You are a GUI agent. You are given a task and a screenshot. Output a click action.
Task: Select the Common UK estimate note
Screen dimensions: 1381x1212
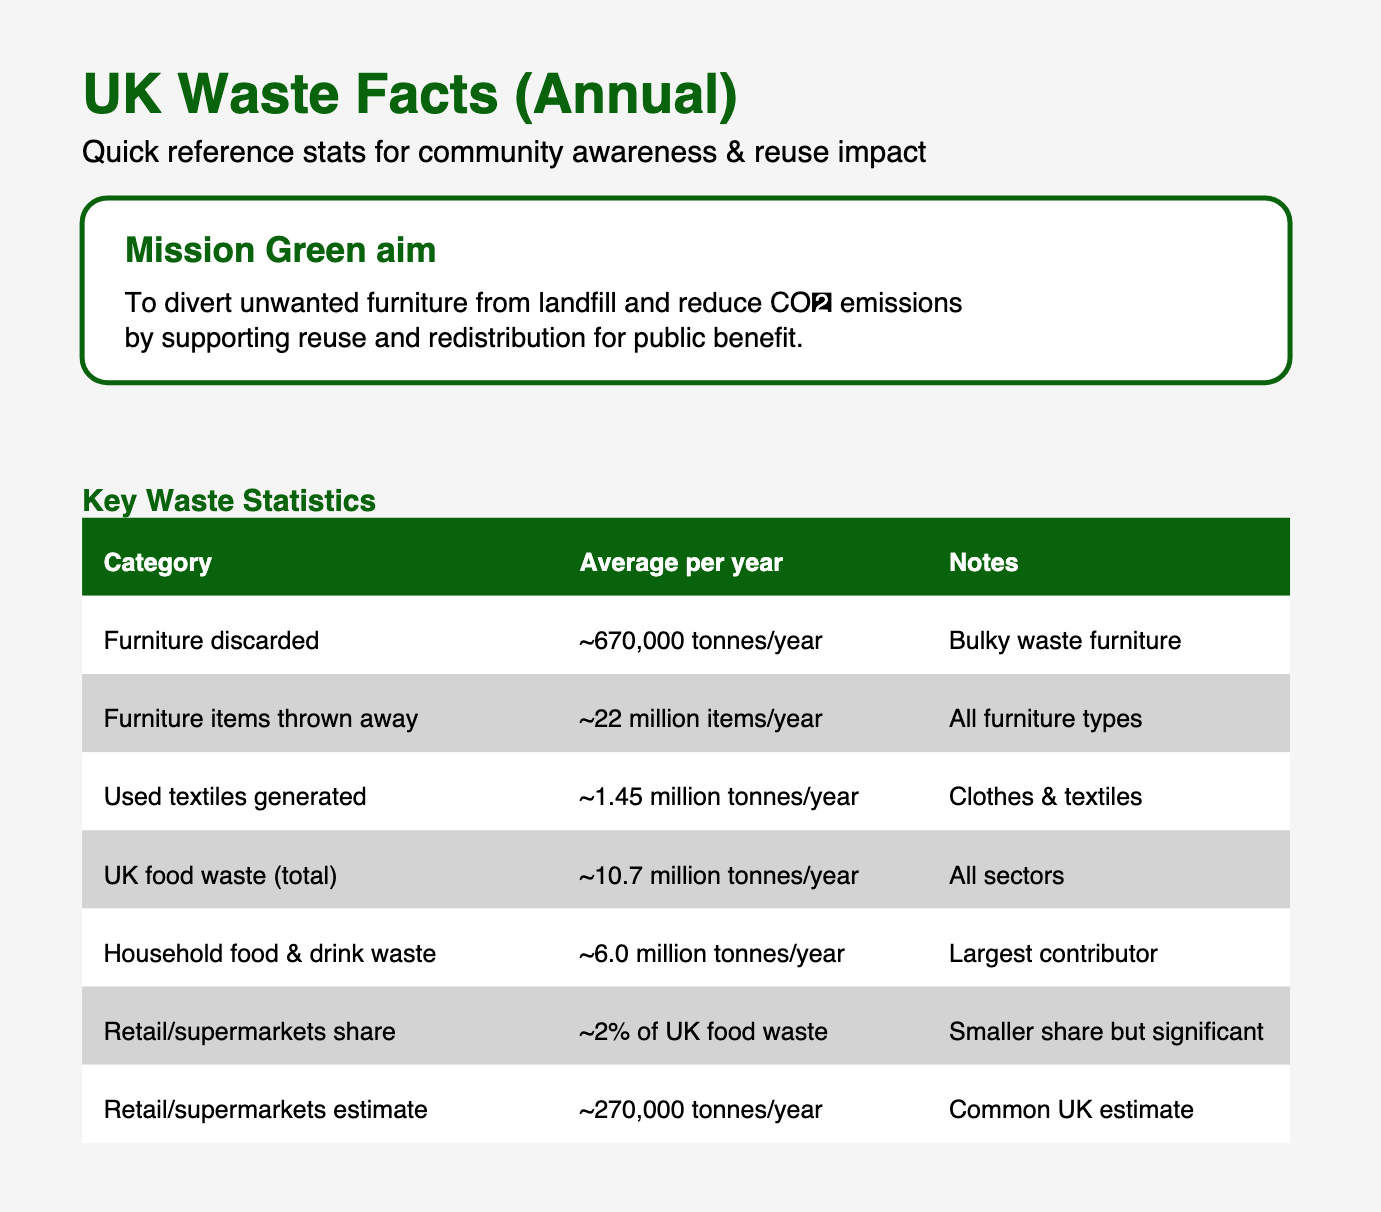click(1070, 1109)
